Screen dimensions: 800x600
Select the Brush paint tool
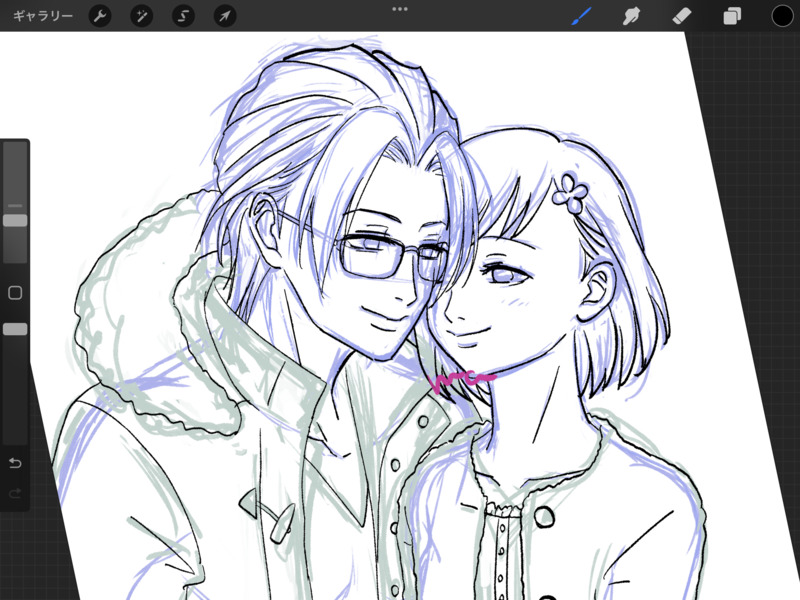point(581,16)
